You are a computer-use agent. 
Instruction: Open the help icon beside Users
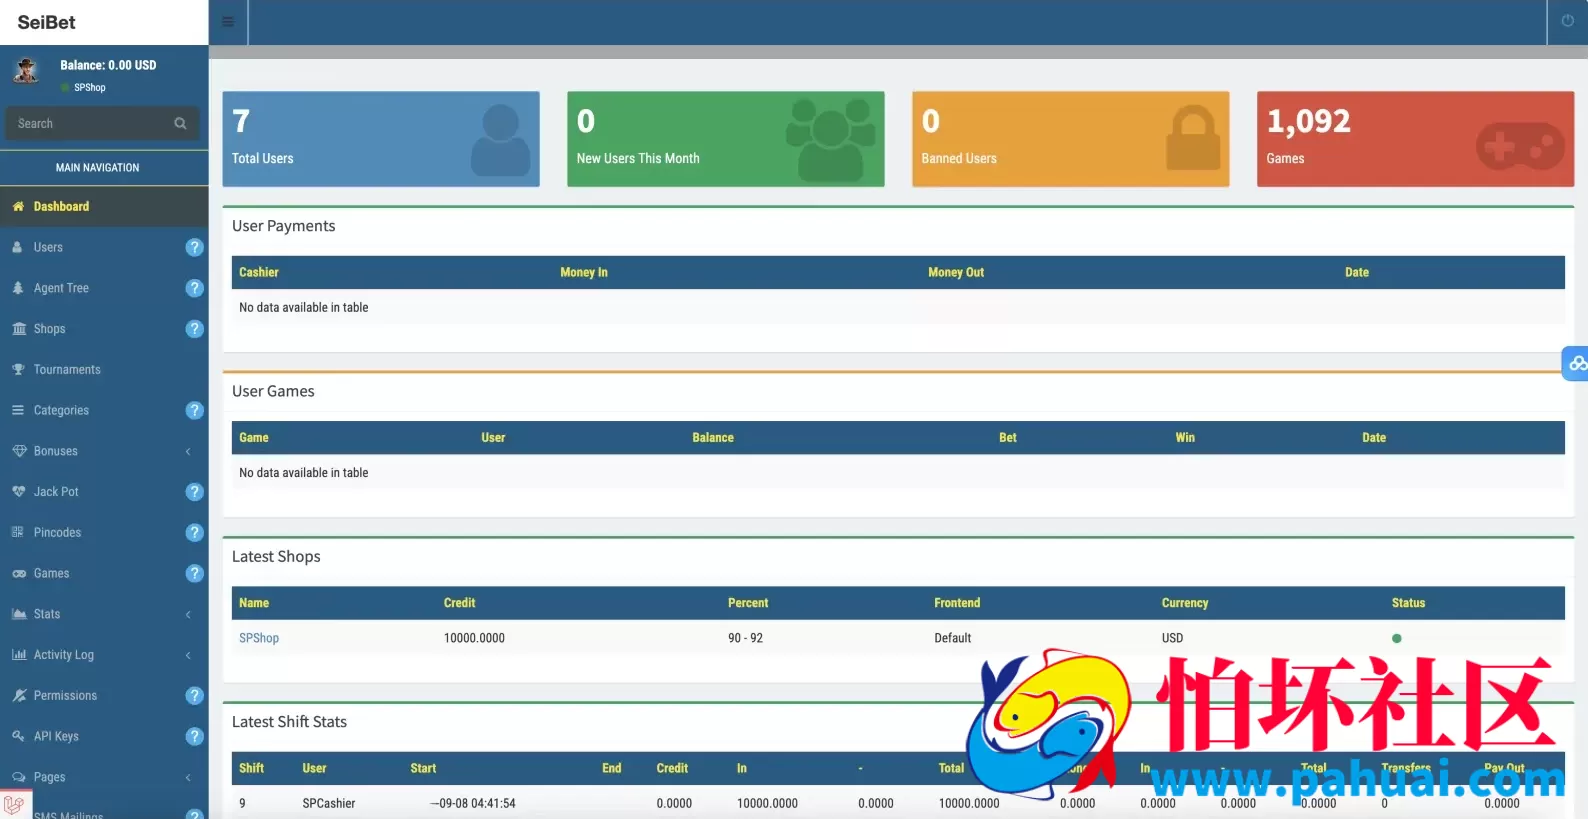pyautogui.click(x=195, y=247)
